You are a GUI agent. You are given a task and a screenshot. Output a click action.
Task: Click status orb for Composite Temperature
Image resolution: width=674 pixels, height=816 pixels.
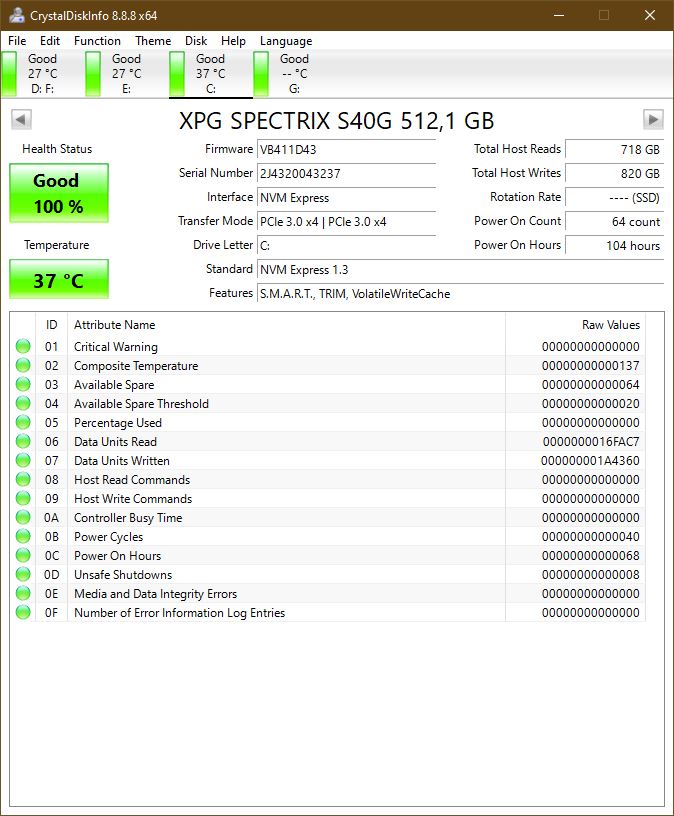(x=23, y=365)
